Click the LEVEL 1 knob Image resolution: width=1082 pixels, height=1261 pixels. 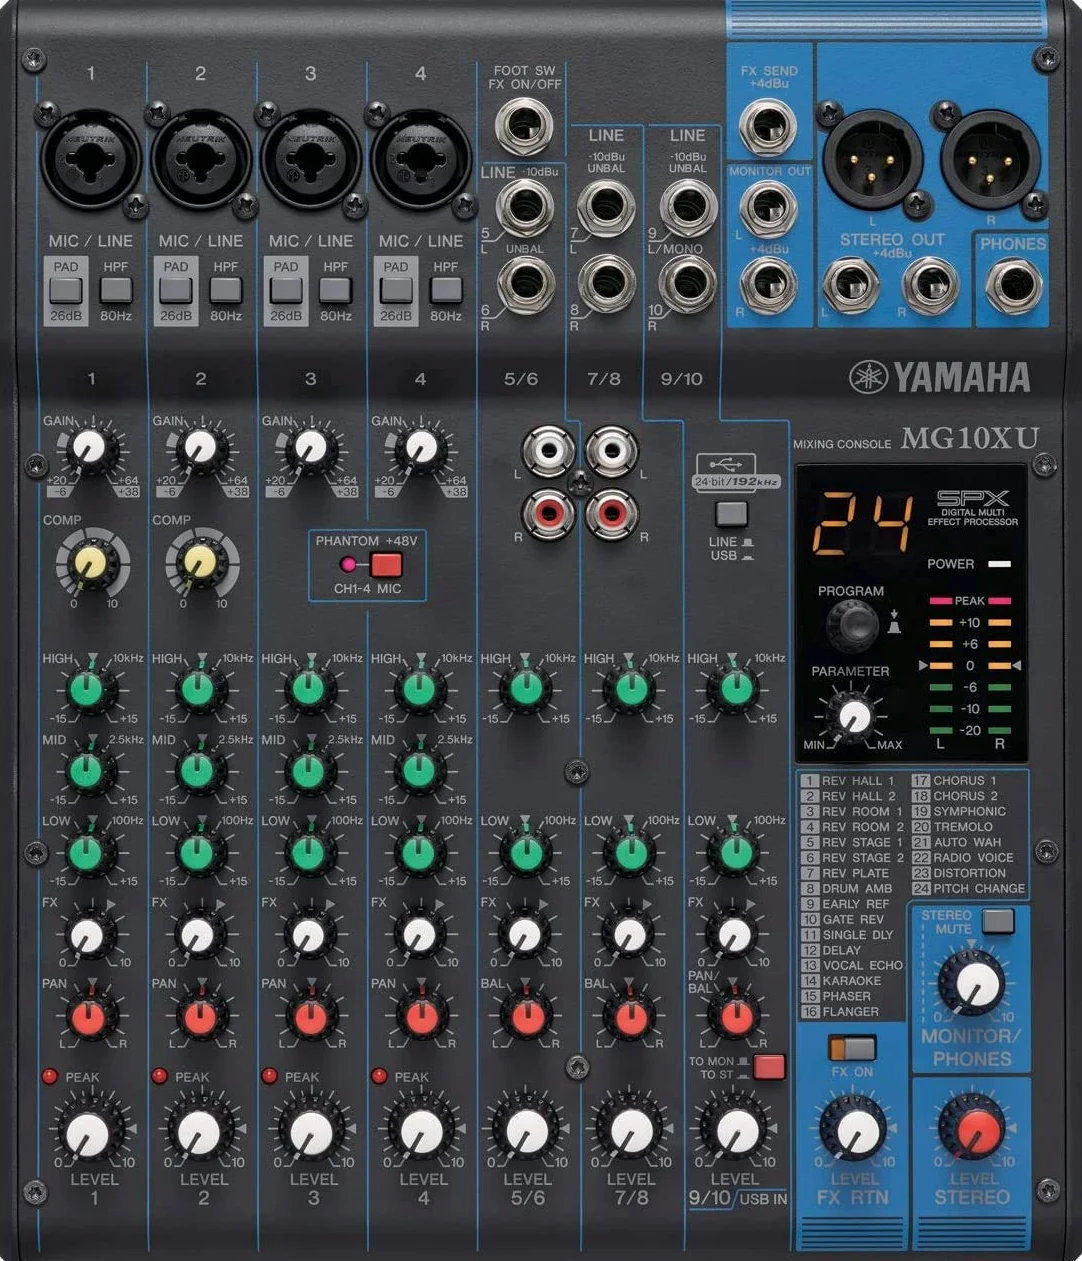[x=89, y=1132]
